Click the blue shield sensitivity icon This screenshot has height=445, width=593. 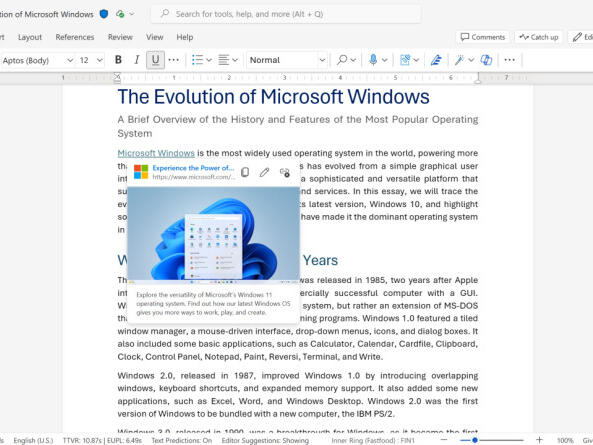tap(104, 14)
